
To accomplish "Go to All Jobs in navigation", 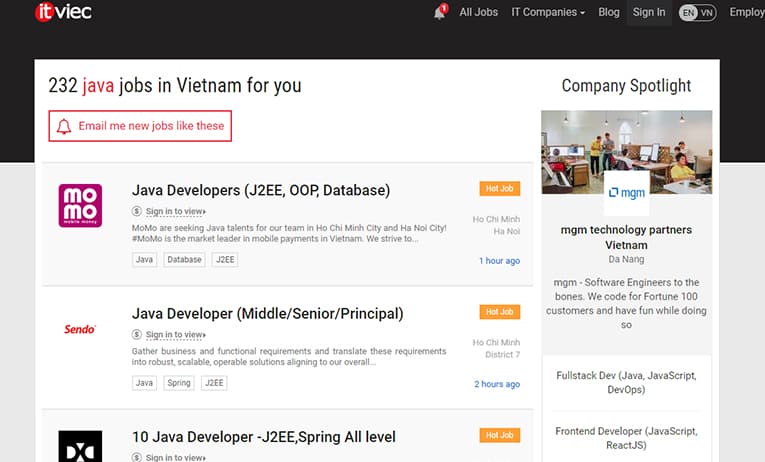I will click(x=479, y=12).
